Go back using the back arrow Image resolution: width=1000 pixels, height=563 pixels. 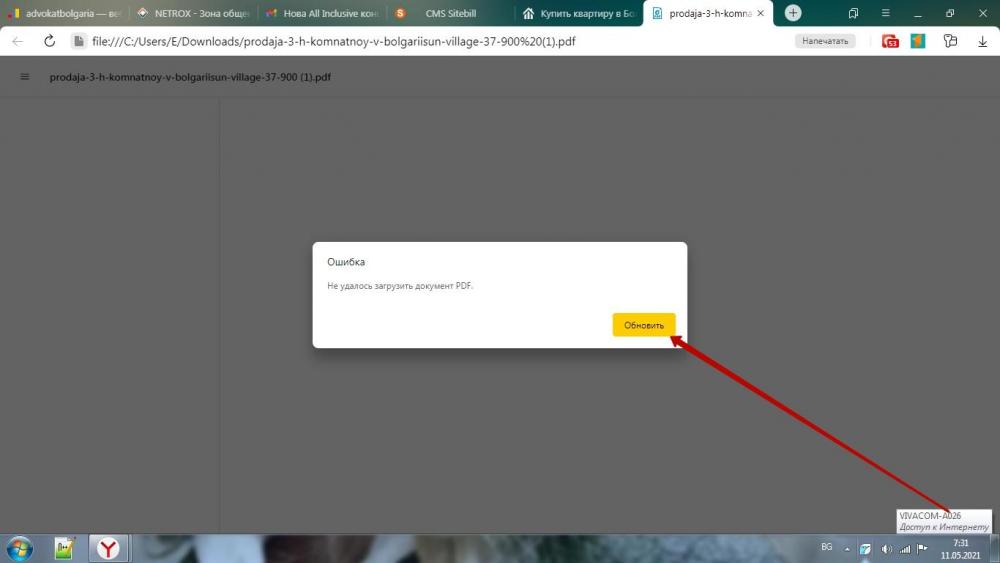(x=18, y=41)
